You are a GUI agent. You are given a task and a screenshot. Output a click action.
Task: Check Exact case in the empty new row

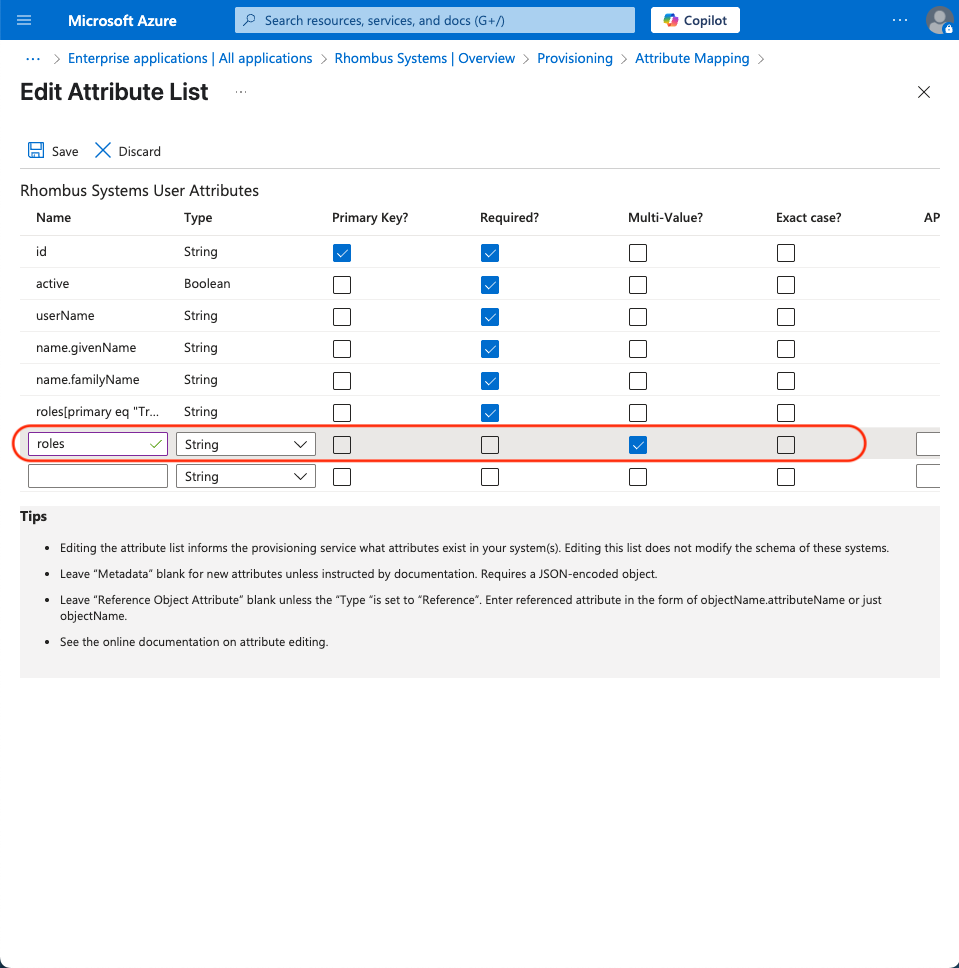coord(786,477)
